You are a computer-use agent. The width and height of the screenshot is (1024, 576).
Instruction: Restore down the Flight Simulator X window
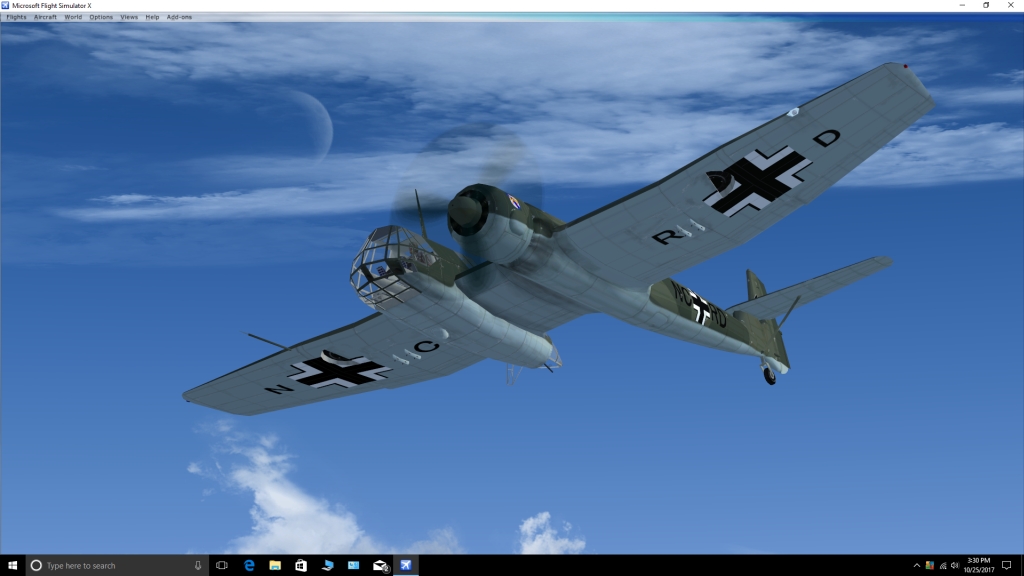(x=986, y=5)
